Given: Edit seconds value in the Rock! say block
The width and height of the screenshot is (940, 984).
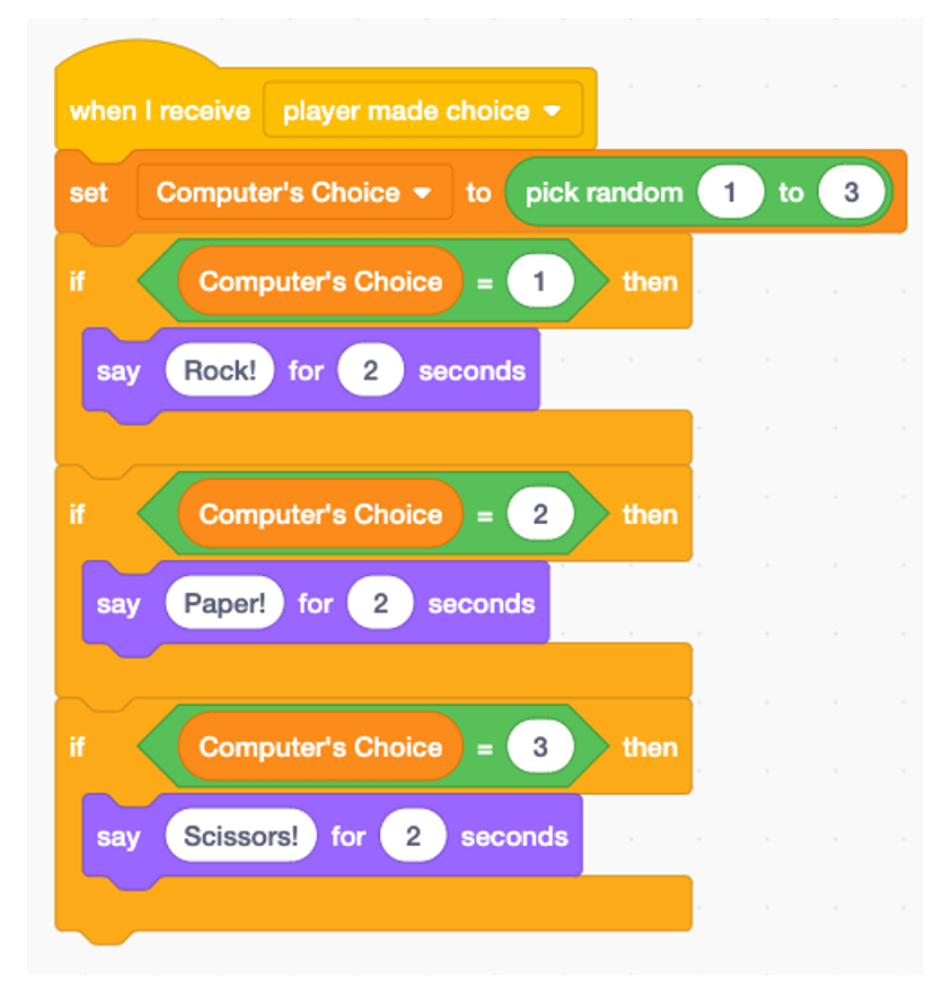Looking at the screenshot, I should [370, 371].
